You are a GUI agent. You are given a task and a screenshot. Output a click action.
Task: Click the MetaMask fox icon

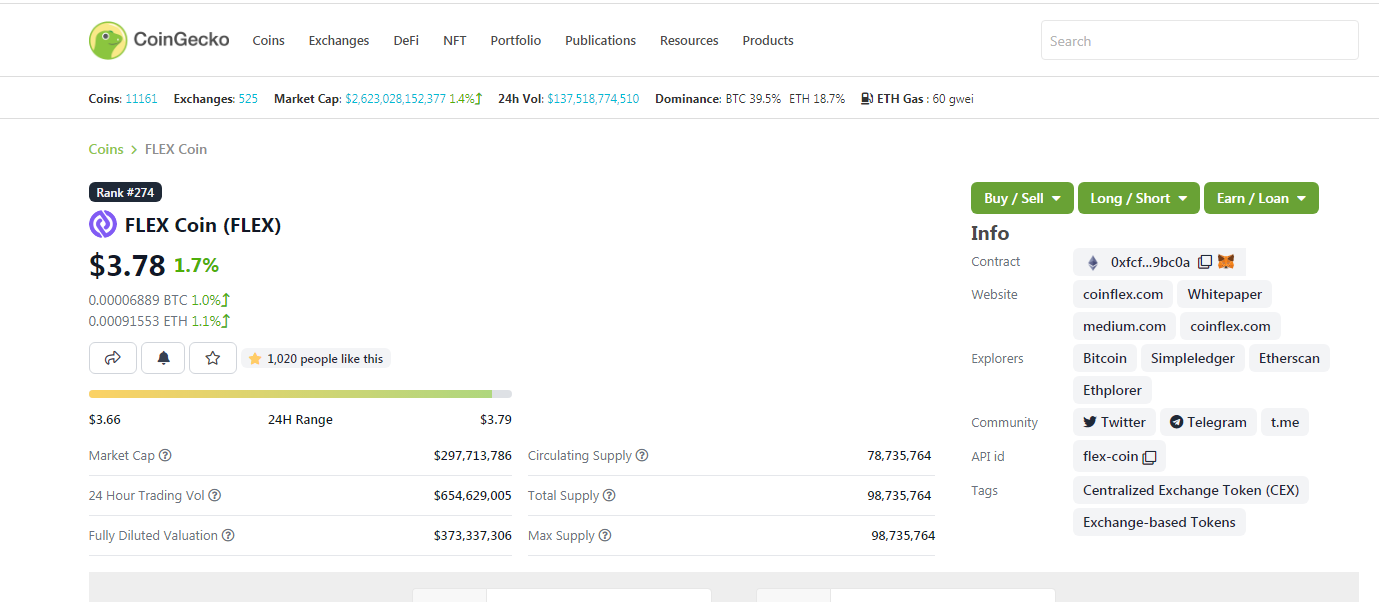pos(1226,262)
